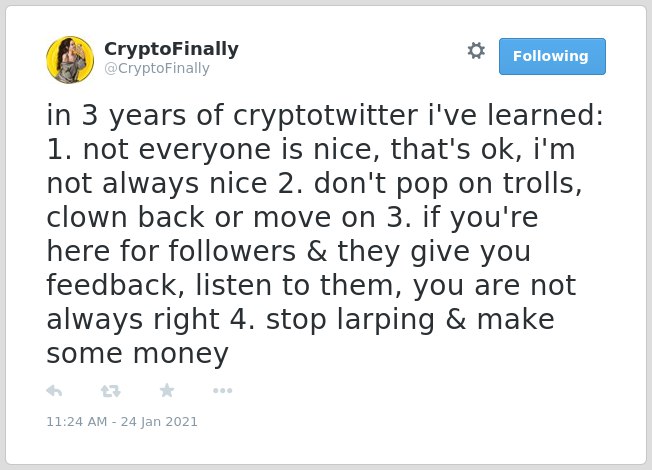Image resolution: width=652 pixels, height=470 pixels.
Task: Open the more options ellipsis icon
Action: coord(222,391)
